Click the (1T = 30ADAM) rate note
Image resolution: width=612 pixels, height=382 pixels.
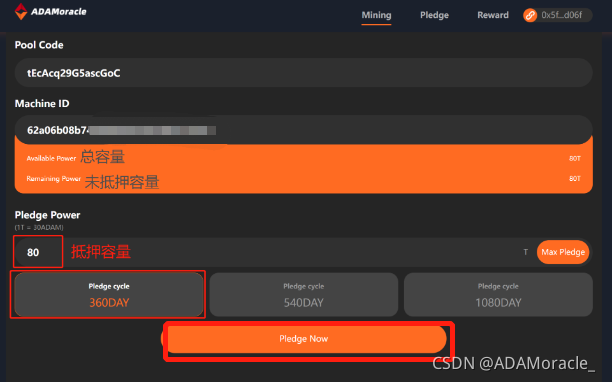[39, 227]
